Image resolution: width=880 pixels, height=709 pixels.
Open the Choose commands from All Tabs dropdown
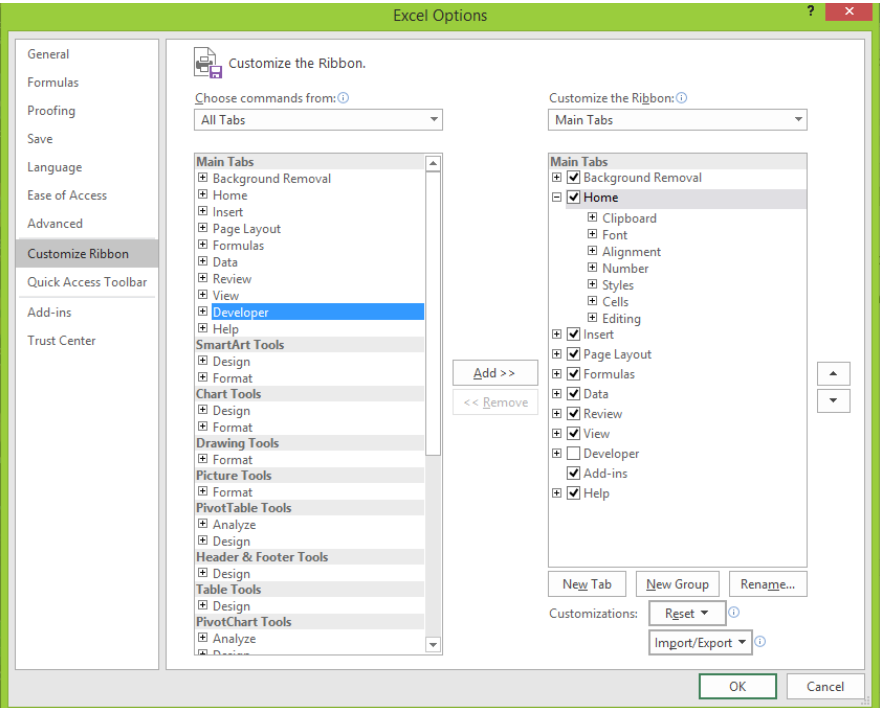click(x=318, y=120)
